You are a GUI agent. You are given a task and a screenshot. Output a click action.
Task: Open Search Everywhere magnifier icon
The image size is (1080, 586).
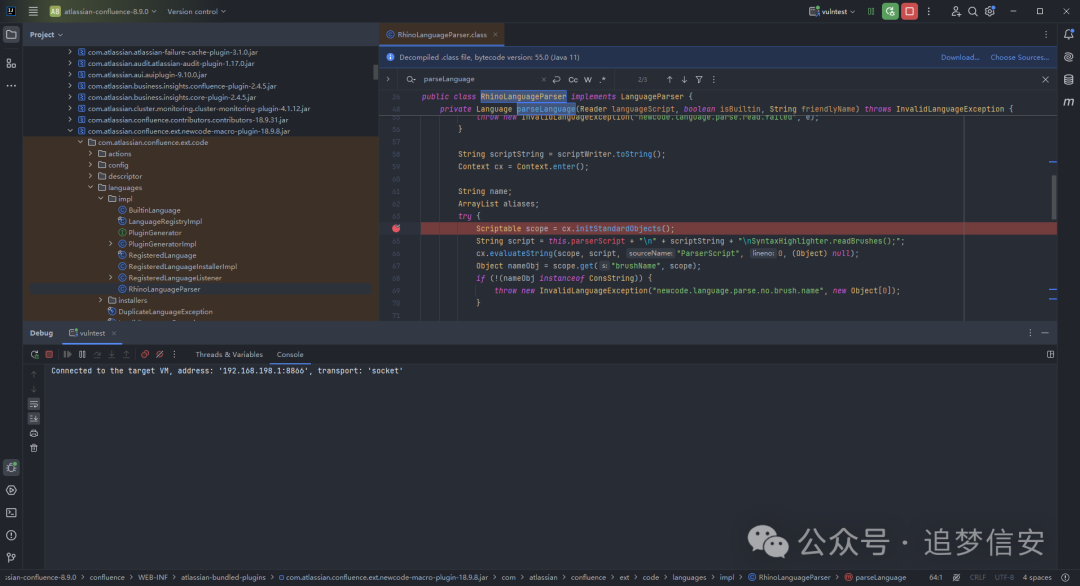[x=973, y=11]
